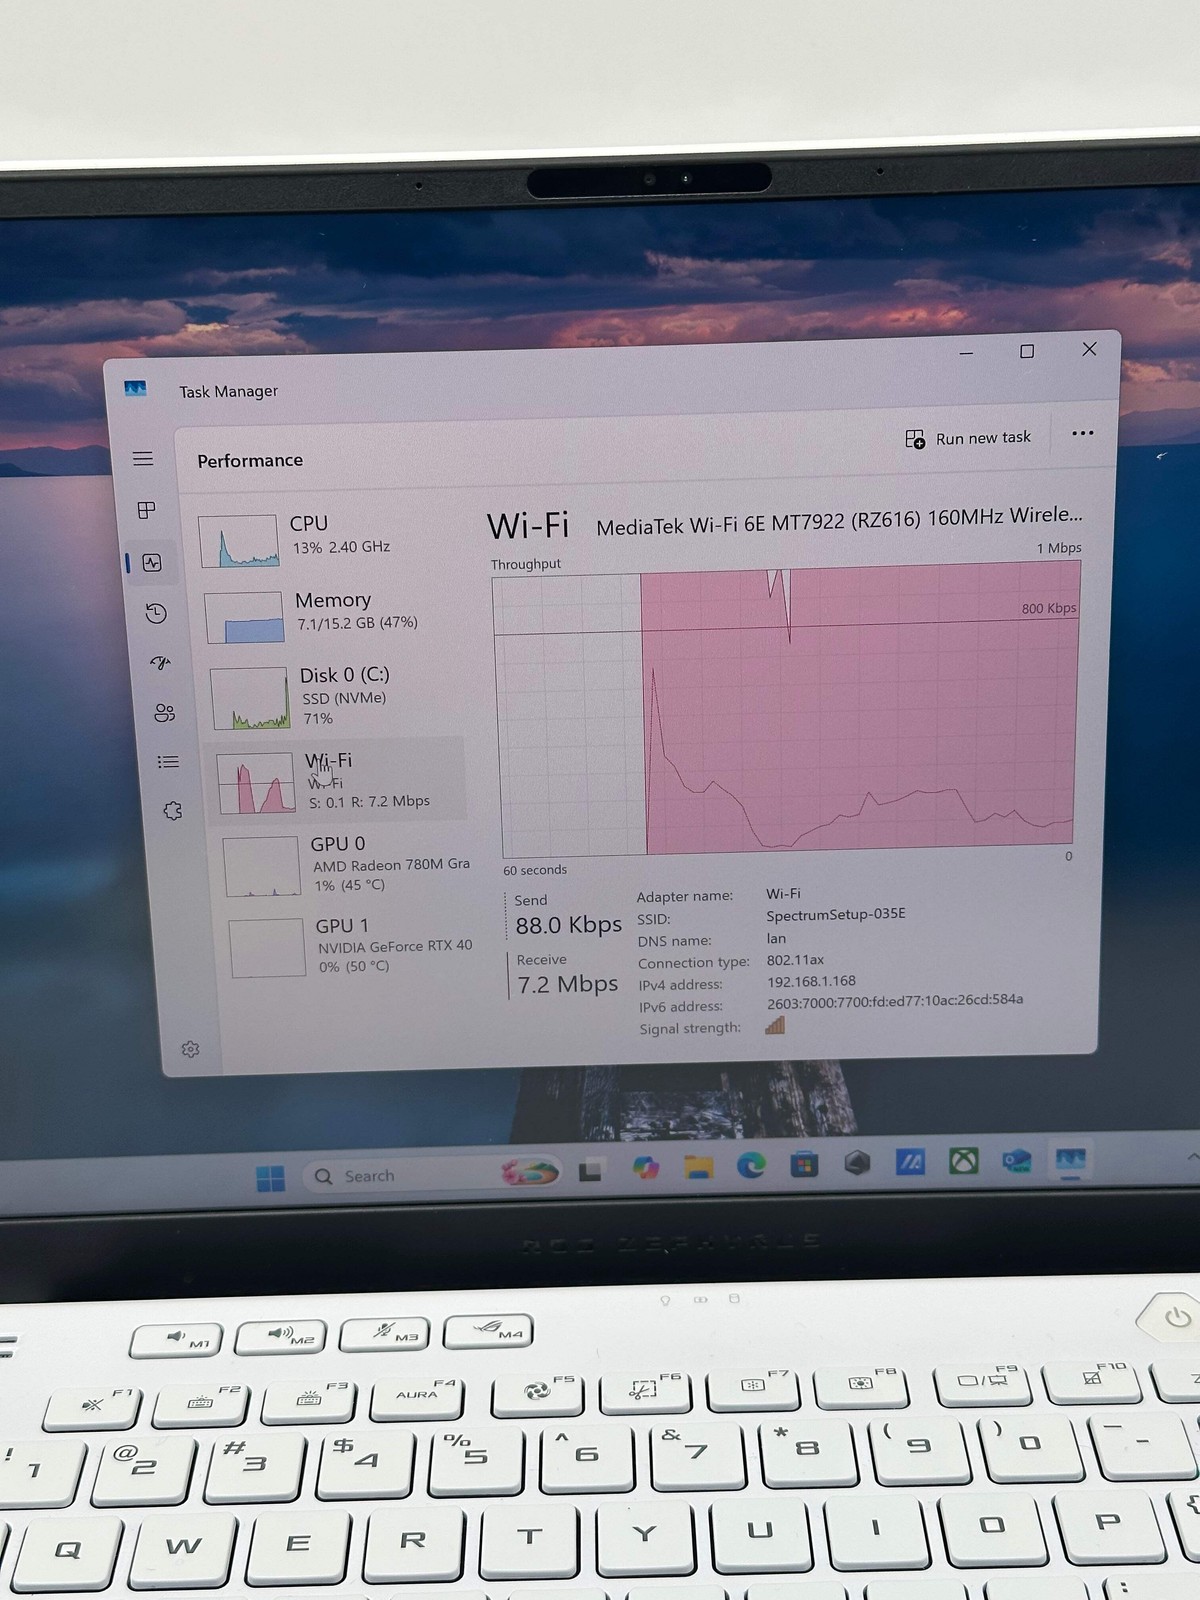The image size is (1200, 1600).
Task: Open the Windows Start menu
Action: 270,1179
